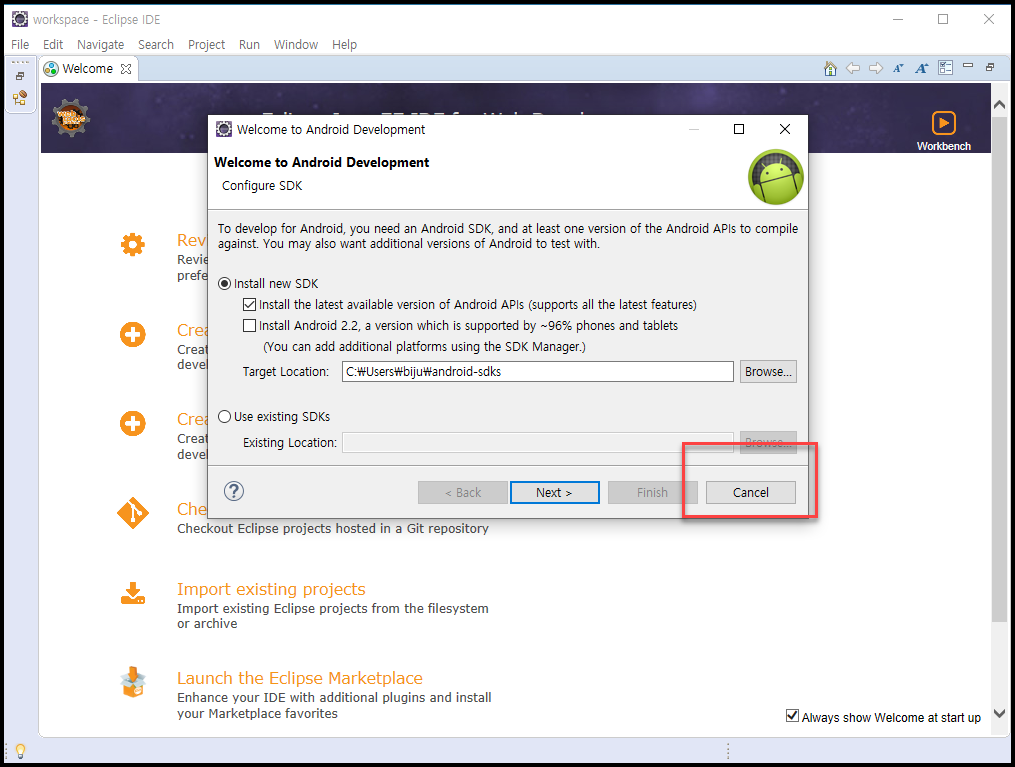
Task: Click the scroll down arrow on the welcome page
Action: point(999,713)
